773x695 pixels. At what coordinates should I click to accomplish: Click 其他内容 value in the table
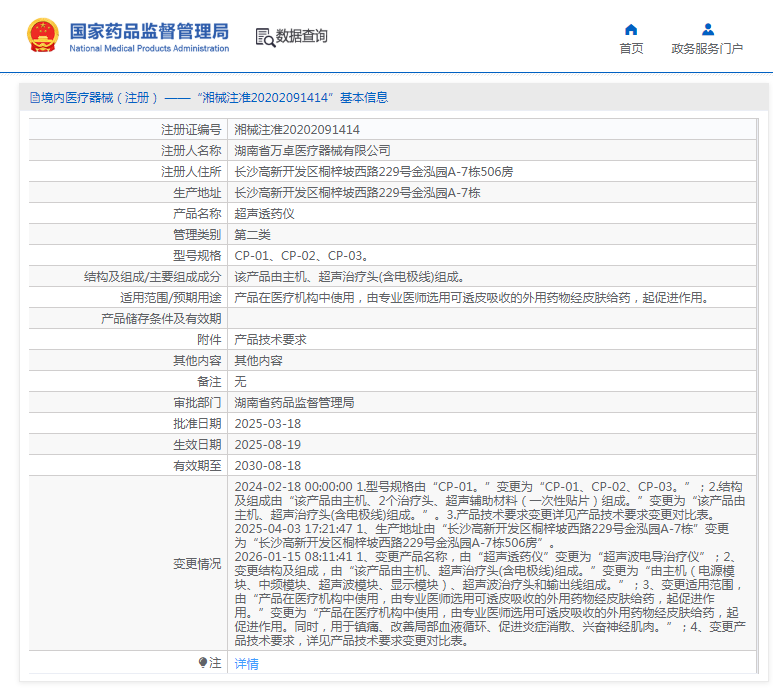coord(258,361)
